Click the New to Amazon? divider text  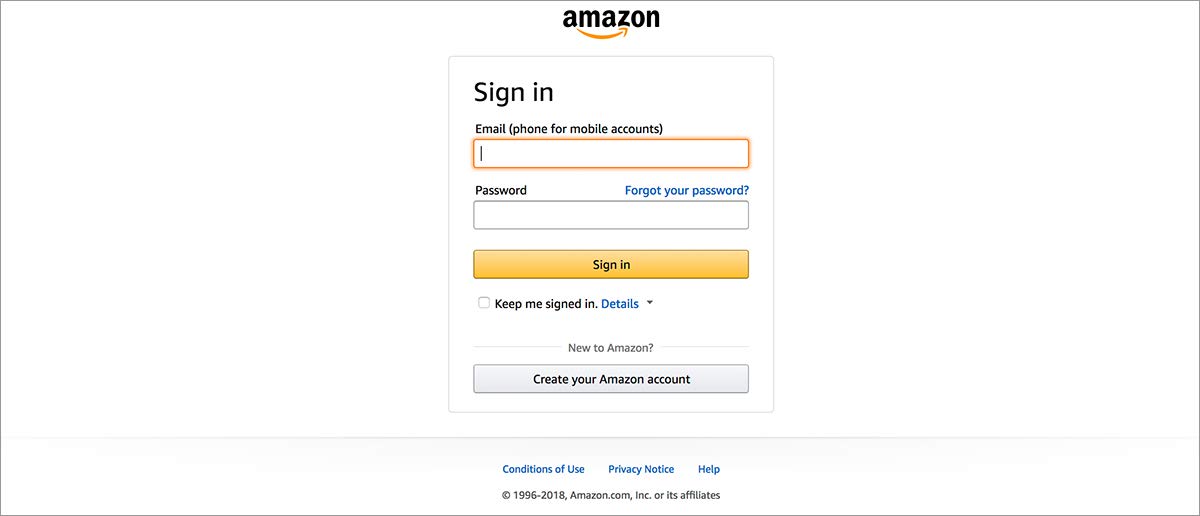[x=611, y=348]
